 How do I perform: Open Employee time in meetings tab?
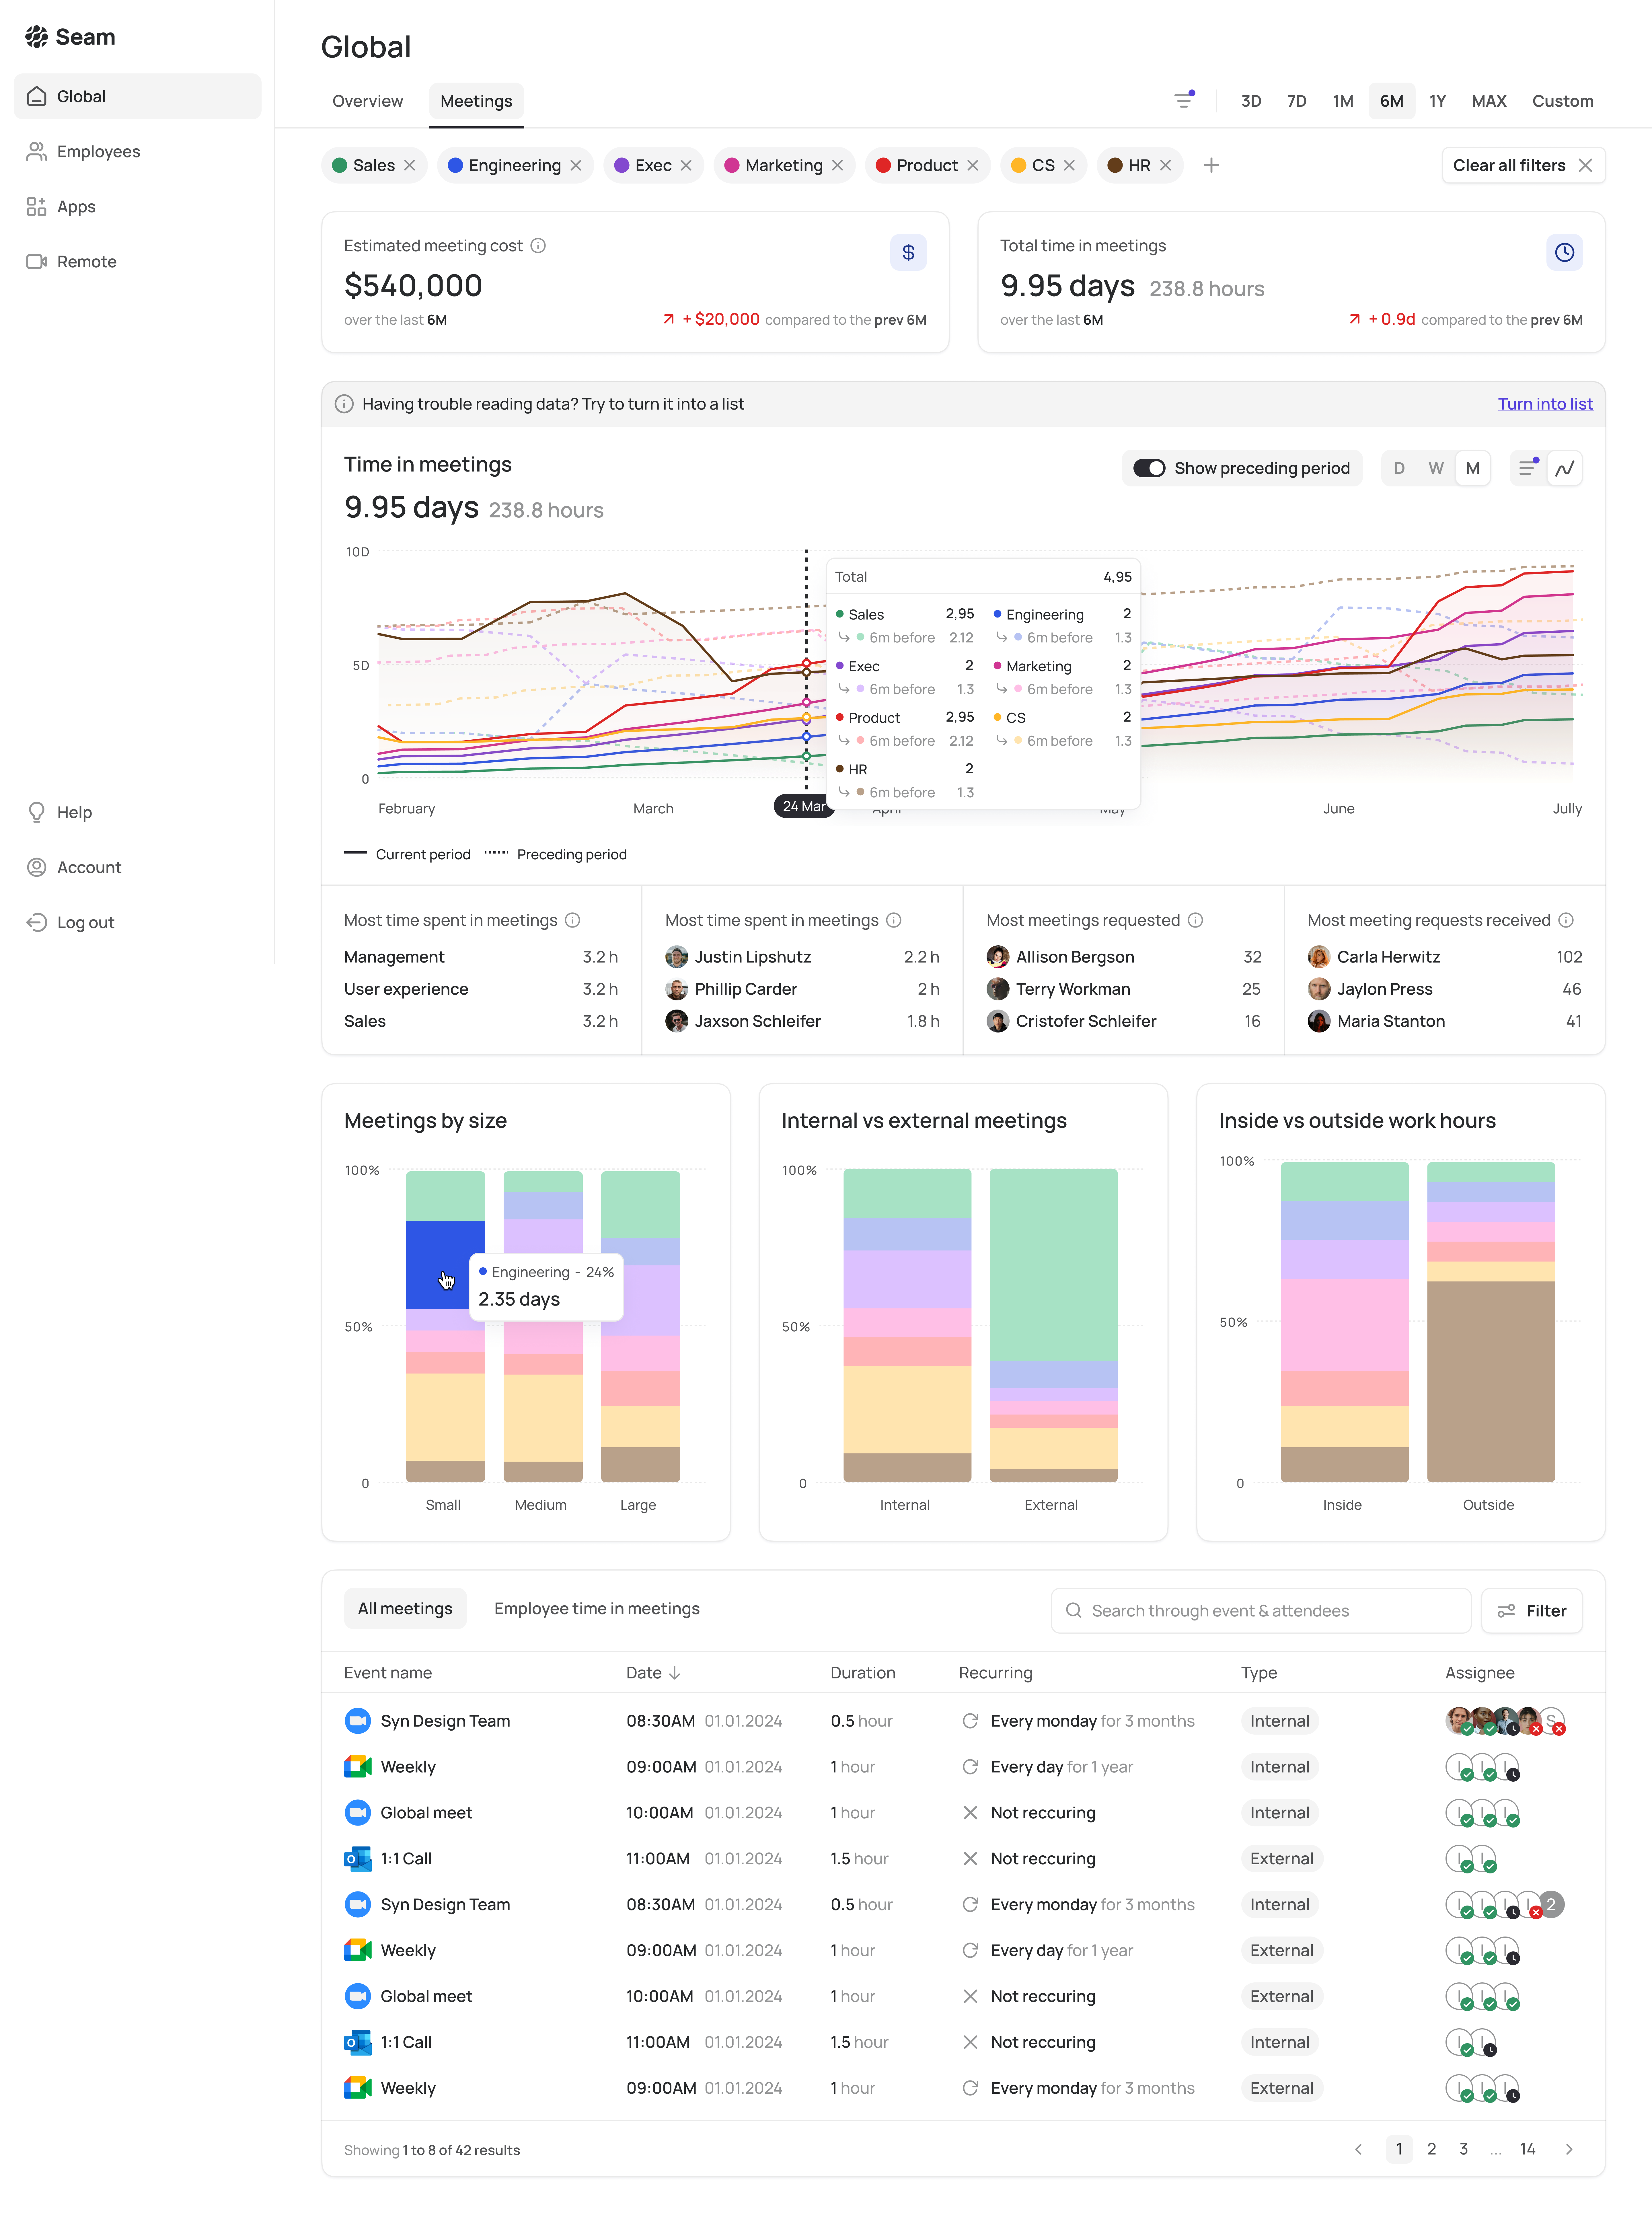click(596, 1608)
